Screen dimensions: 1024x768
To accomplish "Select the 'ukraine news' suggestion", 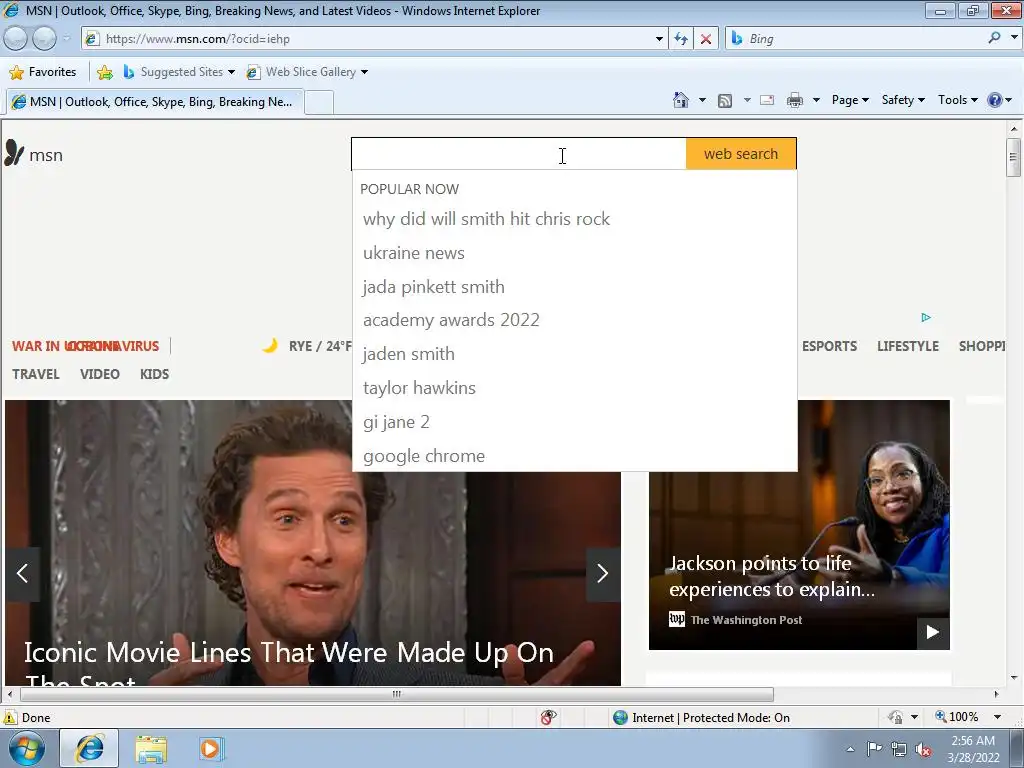I will tap(414, 253).
